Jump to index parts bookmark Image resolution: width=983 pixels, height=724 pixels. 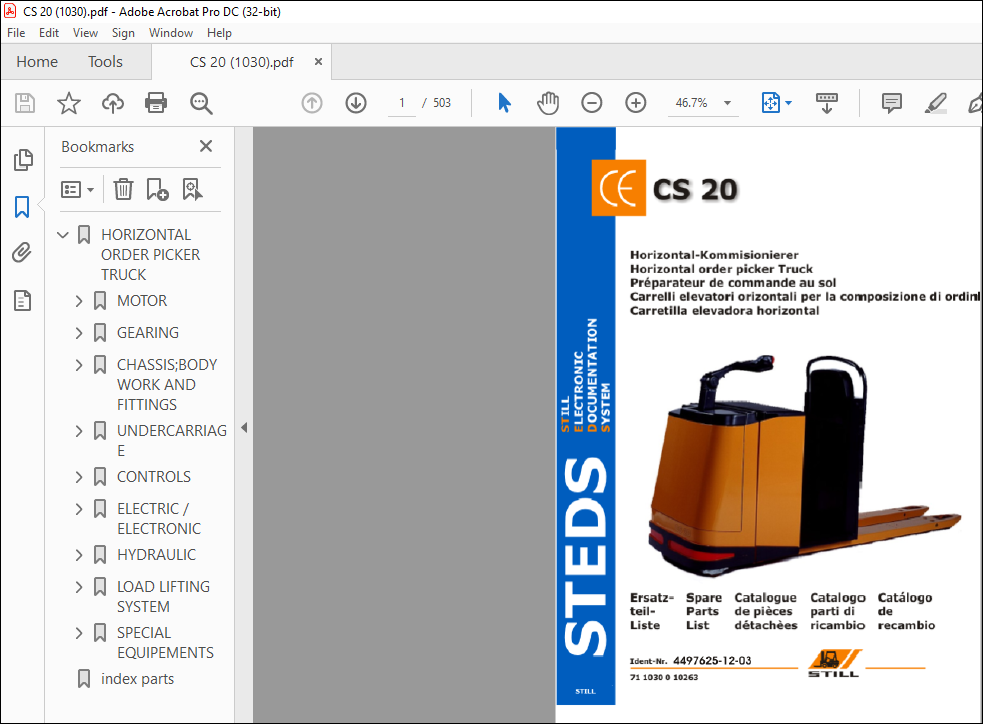[x=137, y=679]
